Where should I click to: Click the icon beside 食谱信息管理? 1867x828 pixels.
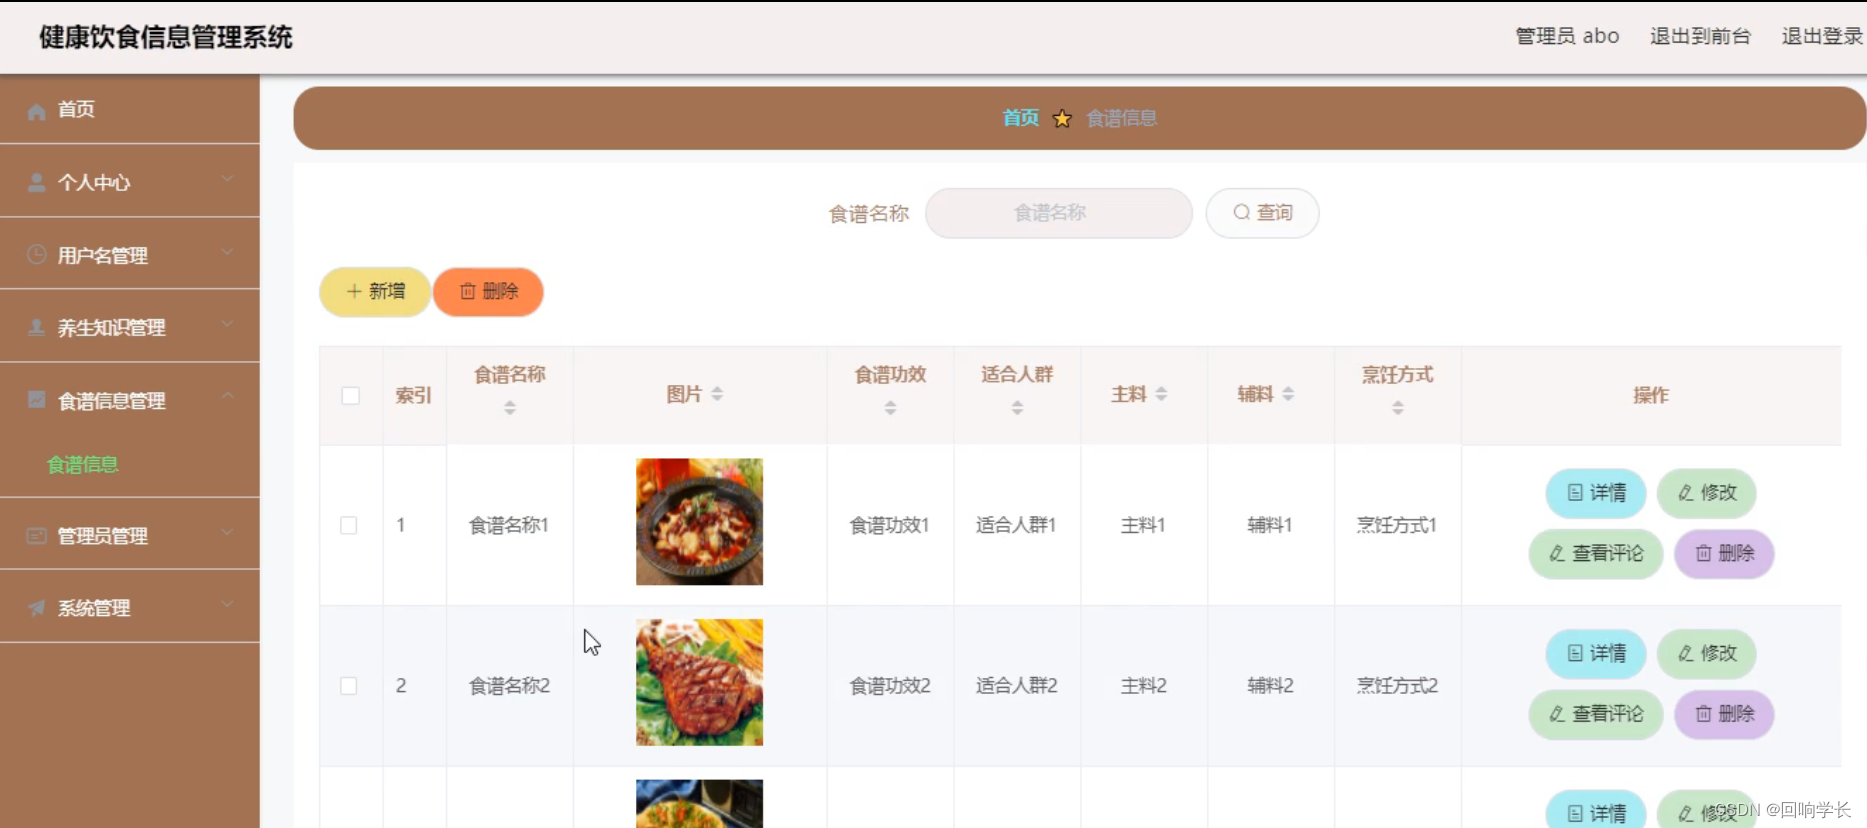coord(37,400)
